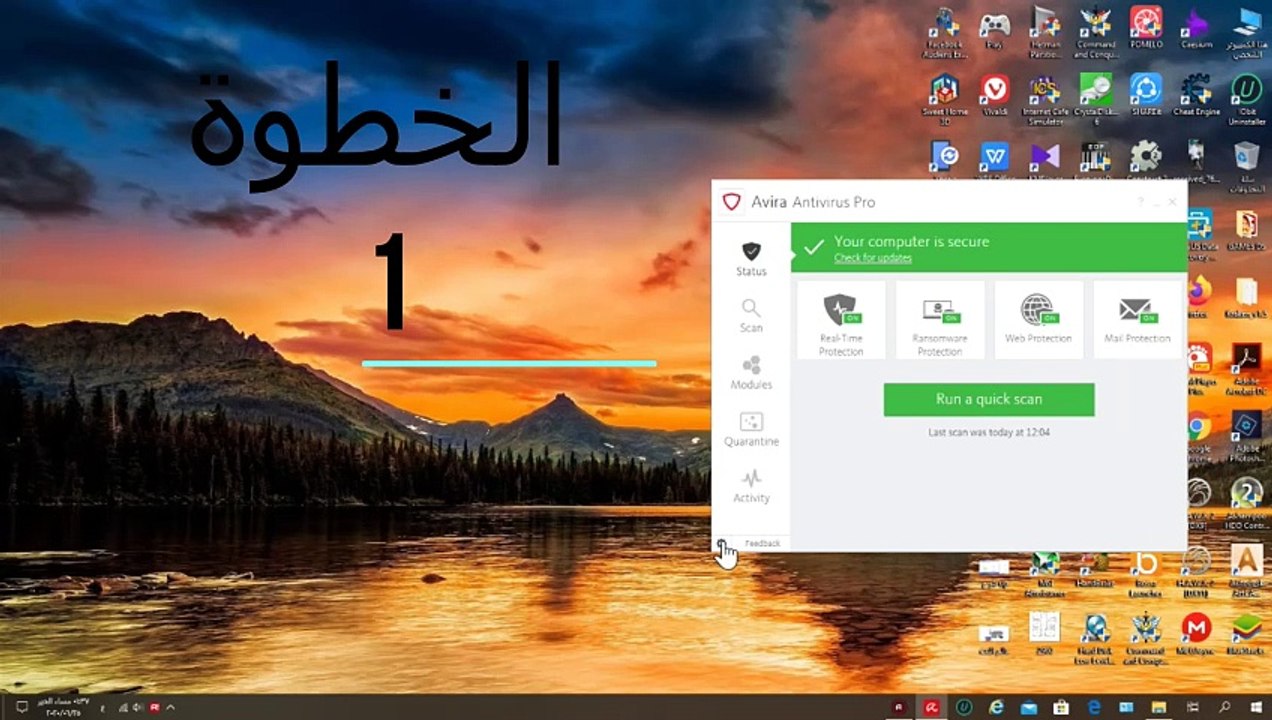Open the CrystalDisk desktop shortcut
1272x720 pixels.
pos(1095,100)
